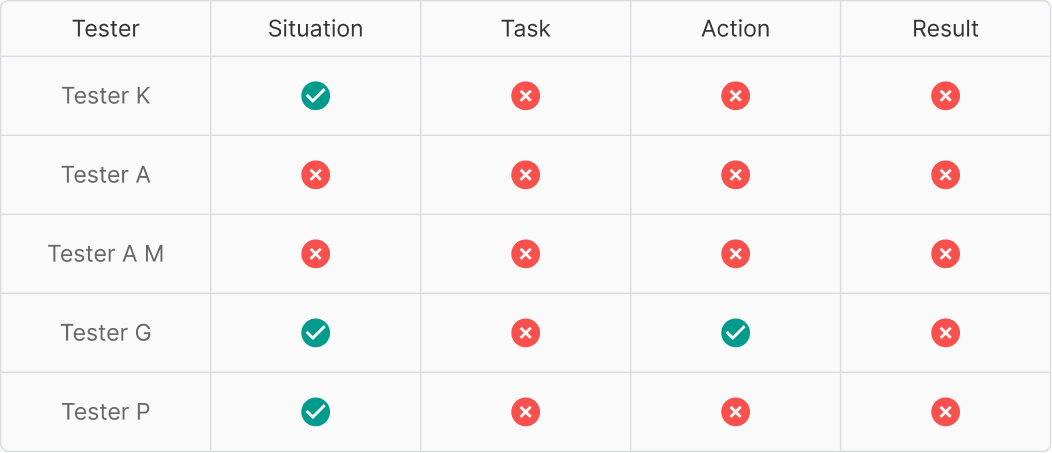Click Tester K's green Situation checkmark
This screenshot has width=1052, height=453.
pos(315,96)
